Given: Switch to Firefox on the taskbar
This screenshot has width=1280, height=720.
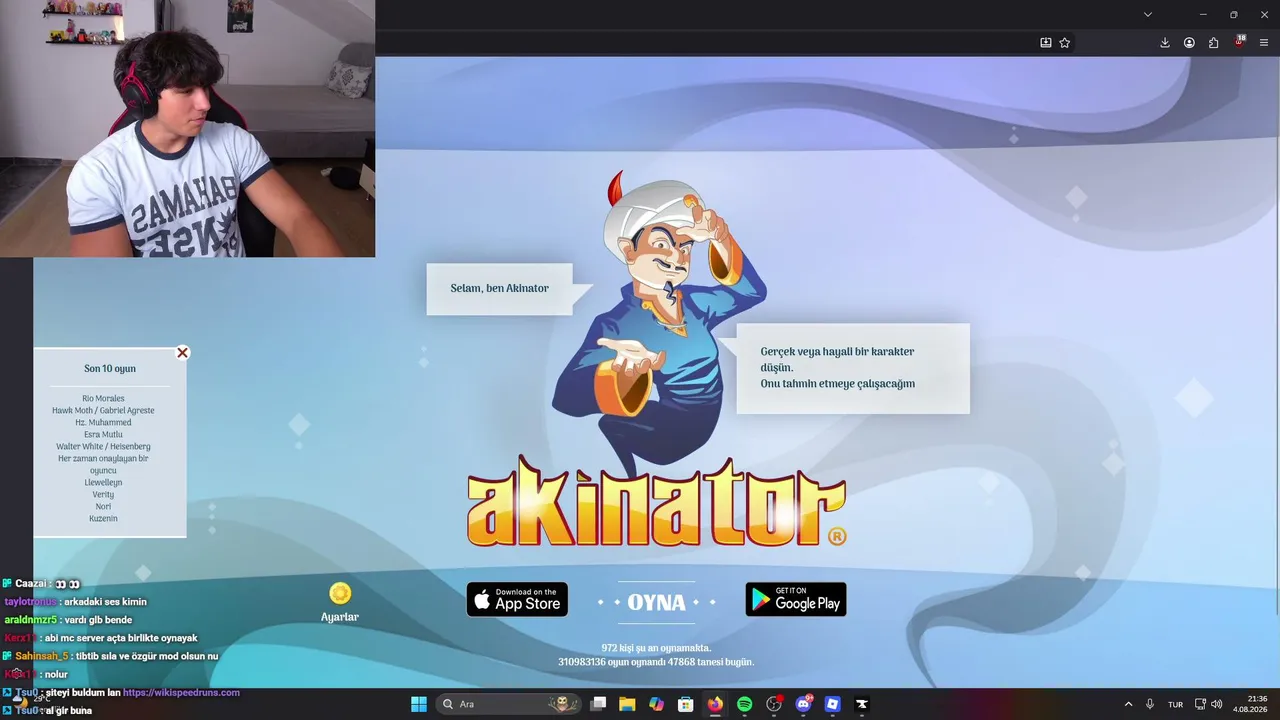Looking at the screenshot, I should click(x=715, y=704).
